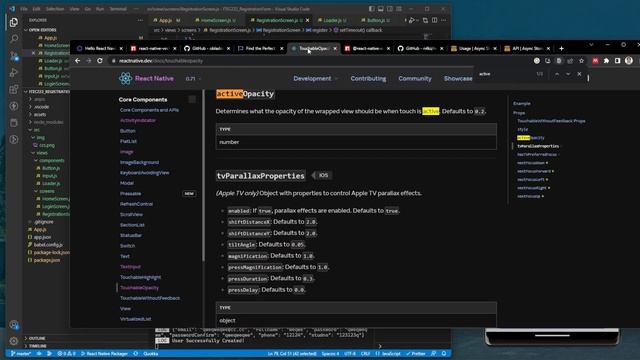Collapse the img folder in Explorer
The width and height of the screenshot is (640, 360).
pyautogui.click(x=40, y=138)
